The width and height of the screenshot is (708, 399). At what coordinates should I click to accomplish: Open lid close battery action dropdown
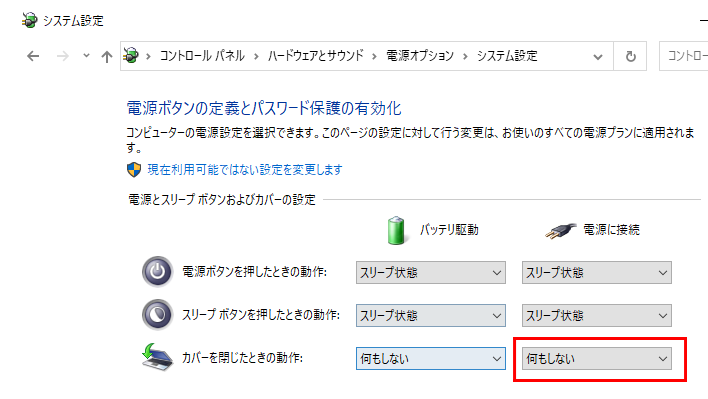click(431, 358)
